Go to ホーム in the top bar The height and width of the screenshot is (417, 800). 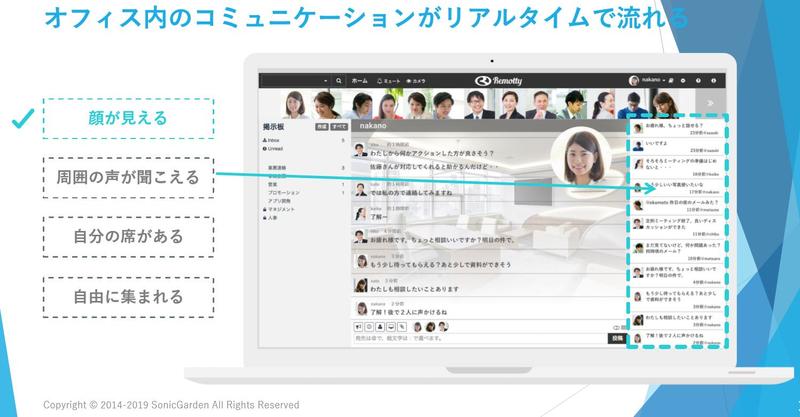pos(359,81)
